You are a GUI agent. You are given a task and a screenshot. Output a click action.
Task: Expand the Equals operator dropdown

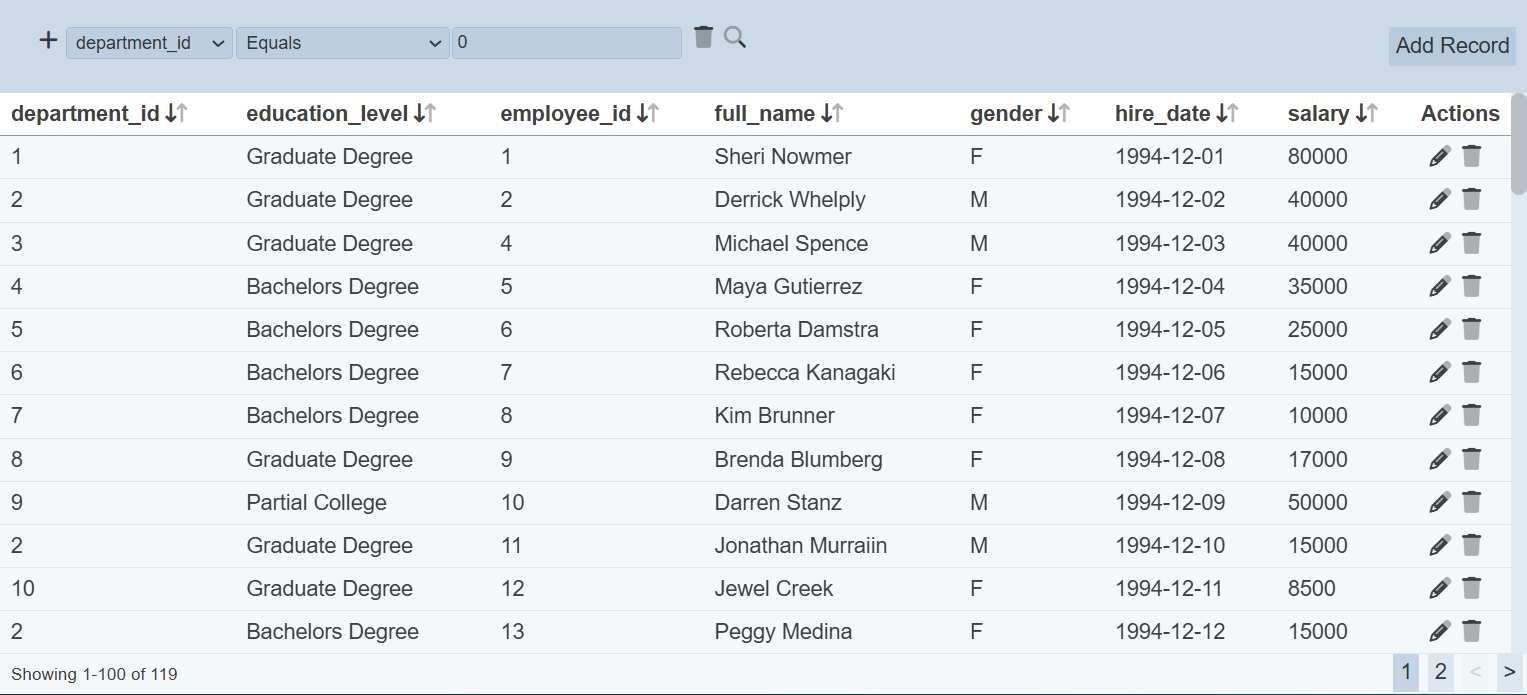[342, 43]
